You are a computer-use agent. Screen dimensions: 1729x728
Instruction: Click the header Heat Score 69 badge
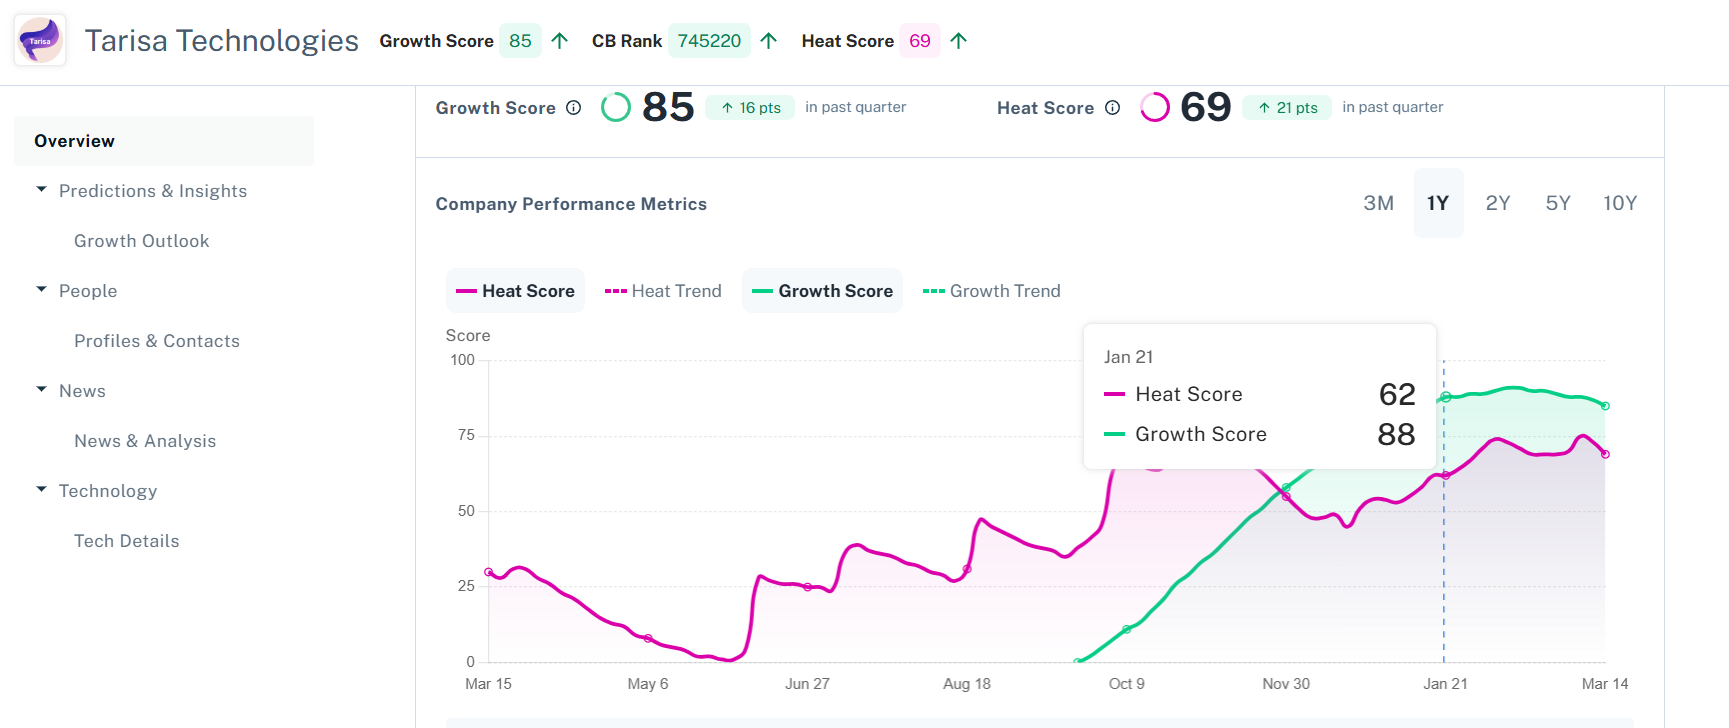[x=920, y=41]
